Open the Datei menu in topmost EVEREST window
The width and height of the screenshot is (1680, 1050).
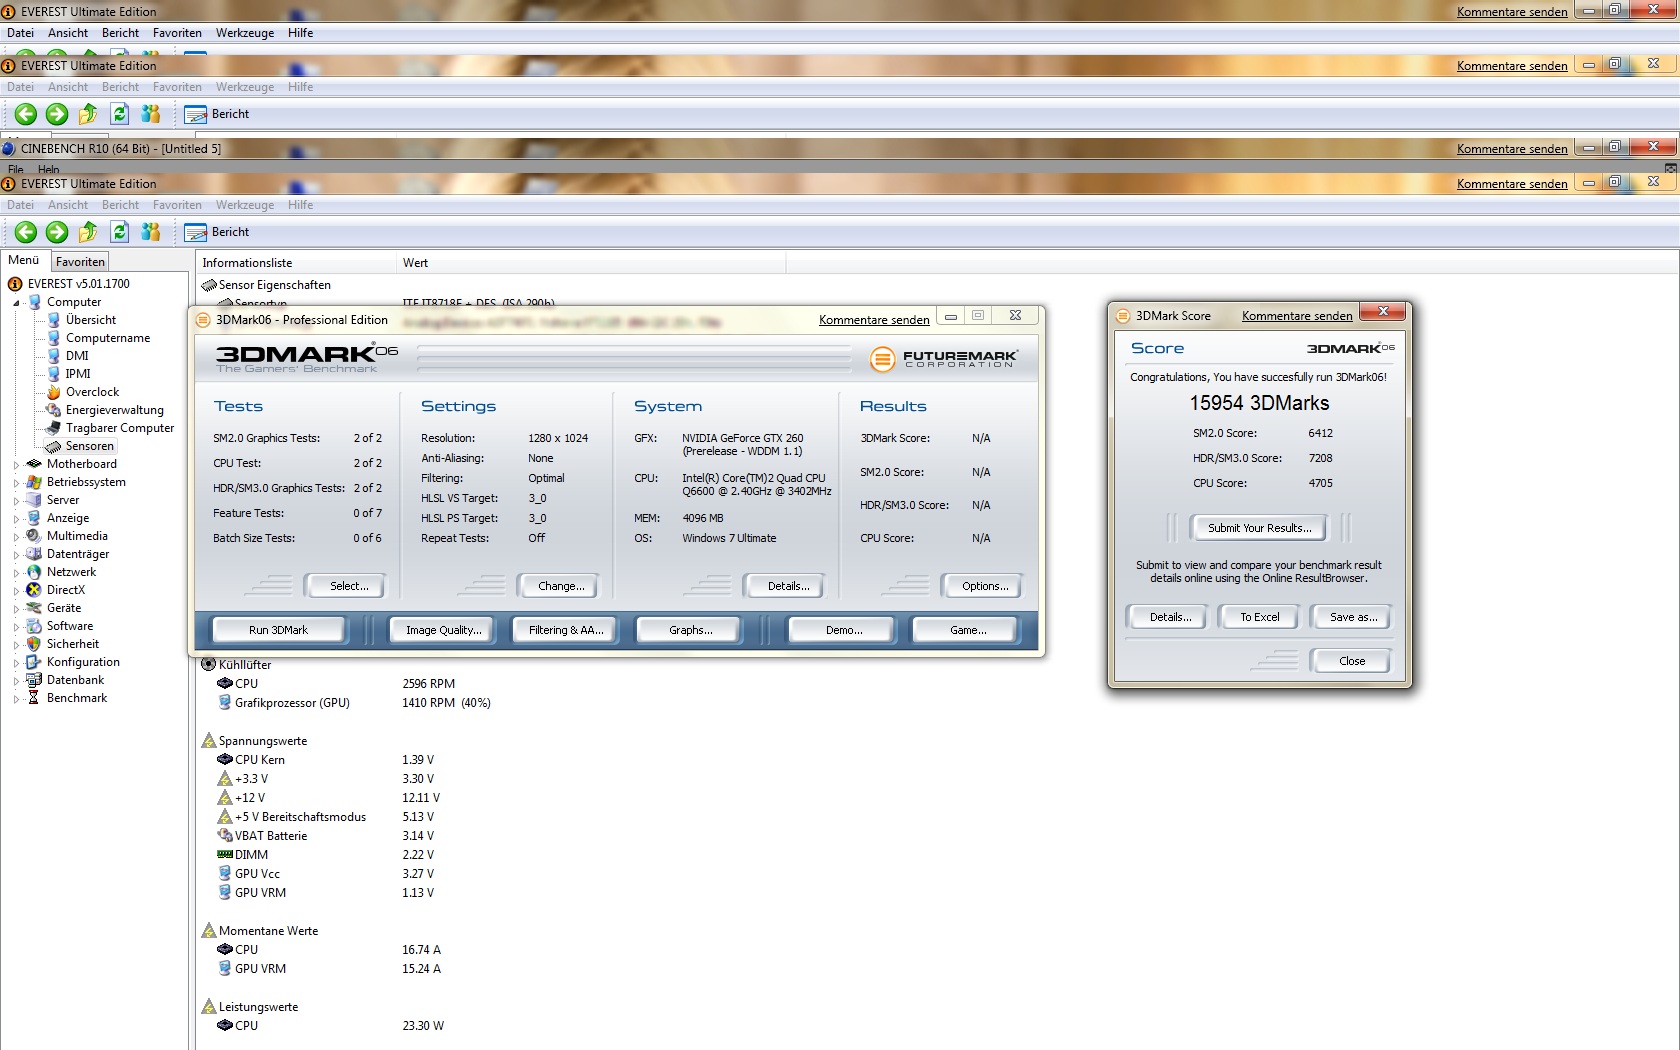[x=20, y=33]
